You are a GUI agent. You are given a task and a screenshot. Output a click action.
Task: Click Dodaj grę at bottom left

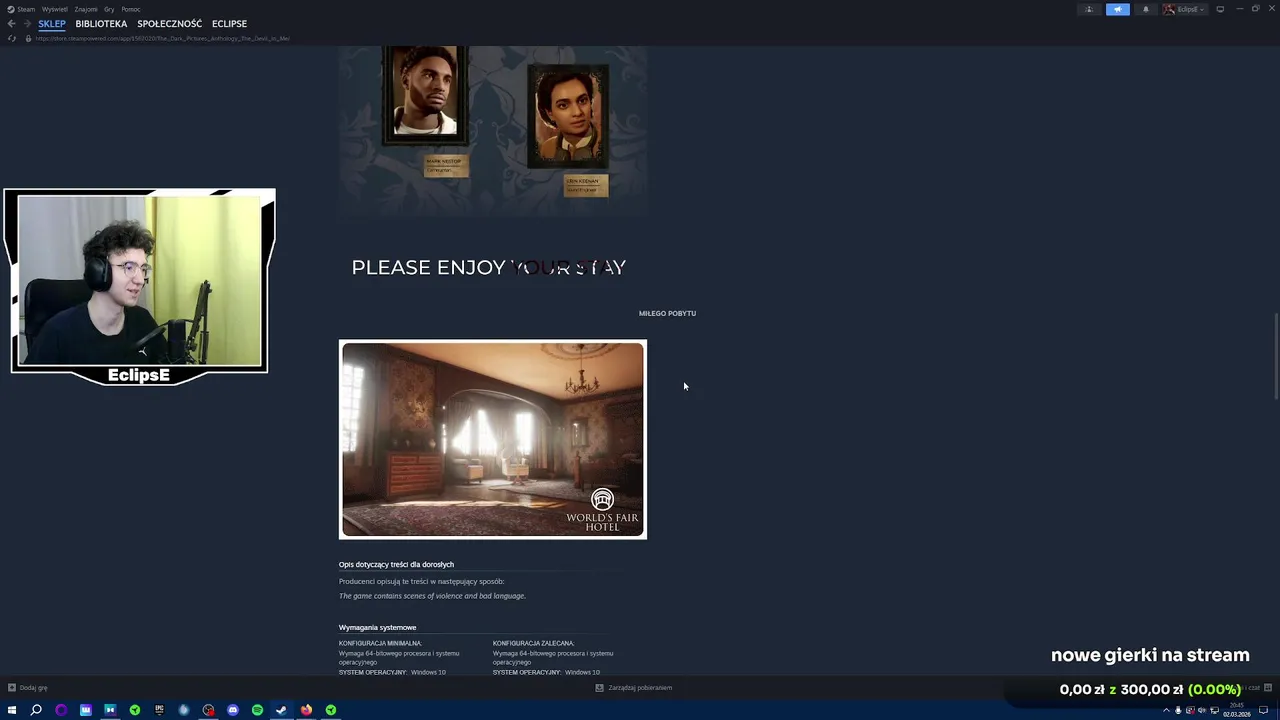click(x=28, y=688)
